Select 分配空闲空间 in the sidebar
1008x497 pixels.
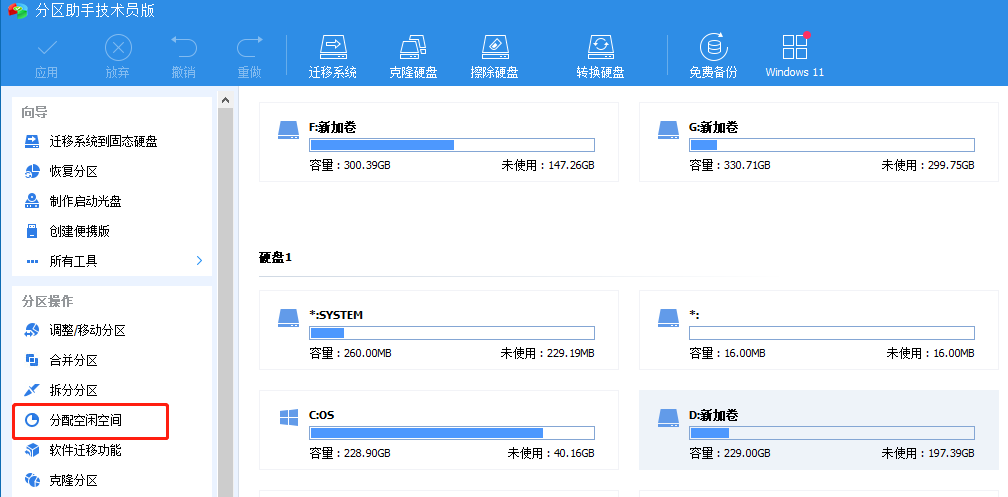point(92,421)
